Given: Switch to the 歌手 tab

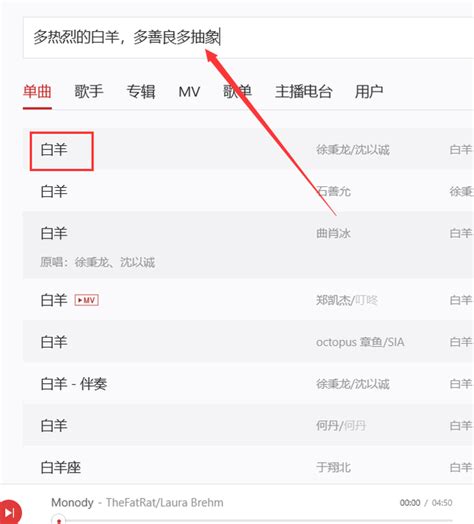Looking at the screenshot, I should pos(89,91).
